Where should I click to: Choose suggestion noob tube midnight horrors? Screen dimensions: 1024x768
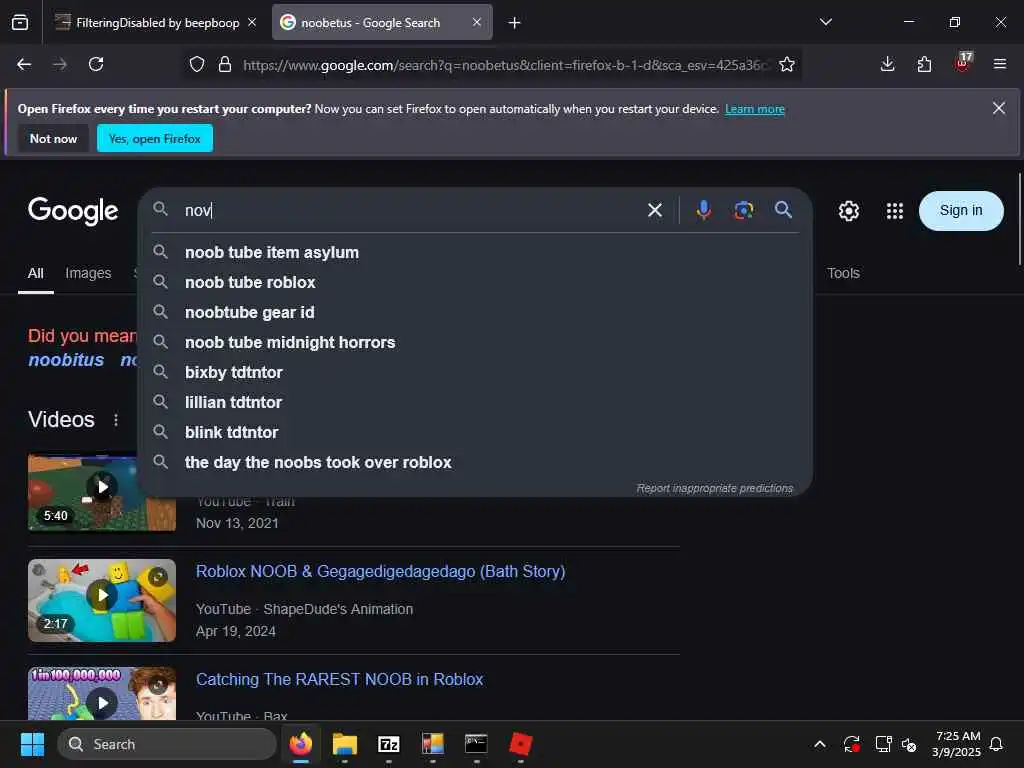pos(475,342)
